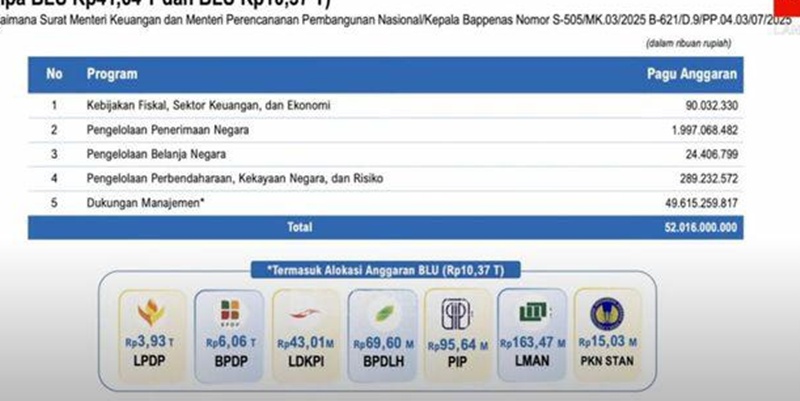The height and width of the screenshot is (401, 800).
Task: Click the Rp69,60 M amount
Action: (384, 343)
